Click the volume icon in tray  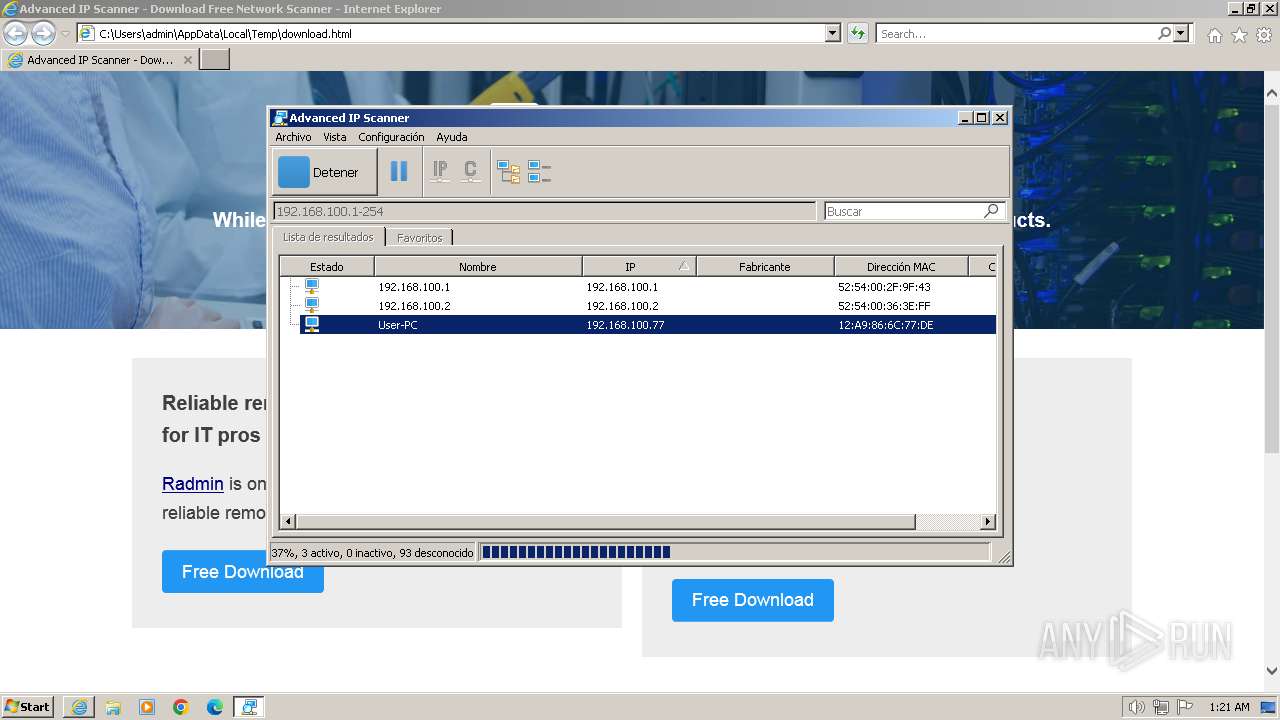point(1136,707)
